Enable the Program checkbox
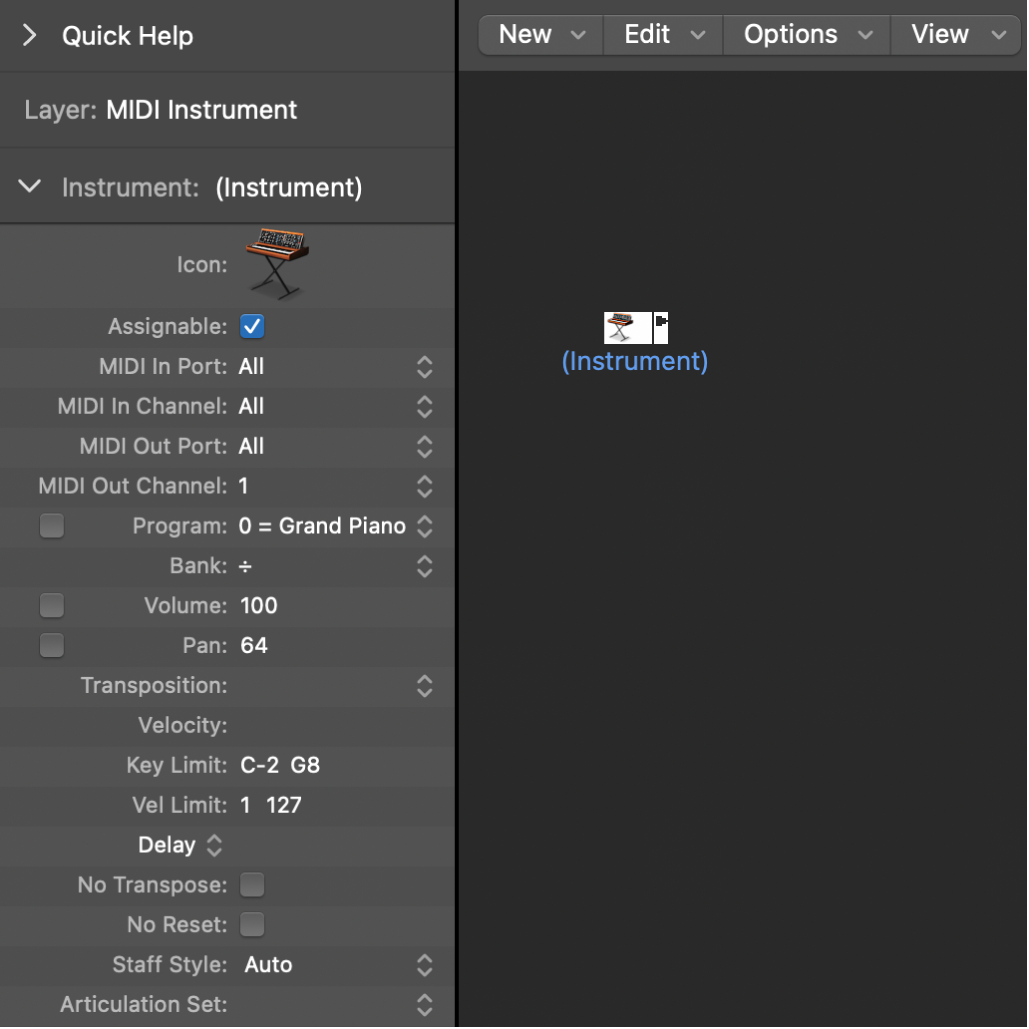Screen dimensions: 1029x1029 [x=51, y=525]
